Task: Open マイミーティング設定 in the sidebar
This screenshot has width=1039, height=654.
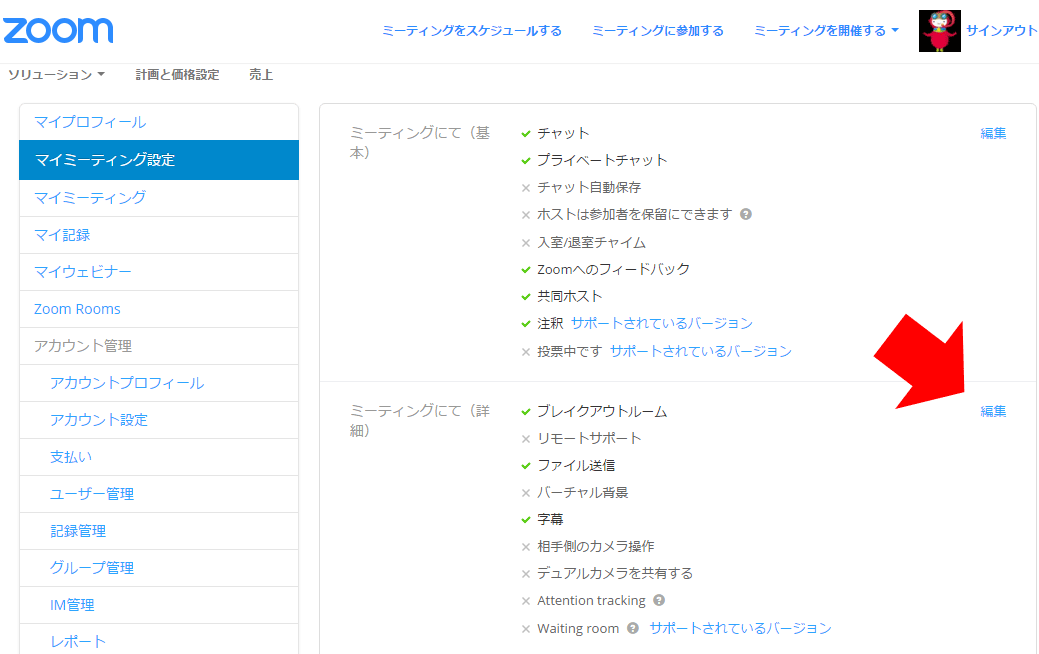Action: tap(158, 160)
